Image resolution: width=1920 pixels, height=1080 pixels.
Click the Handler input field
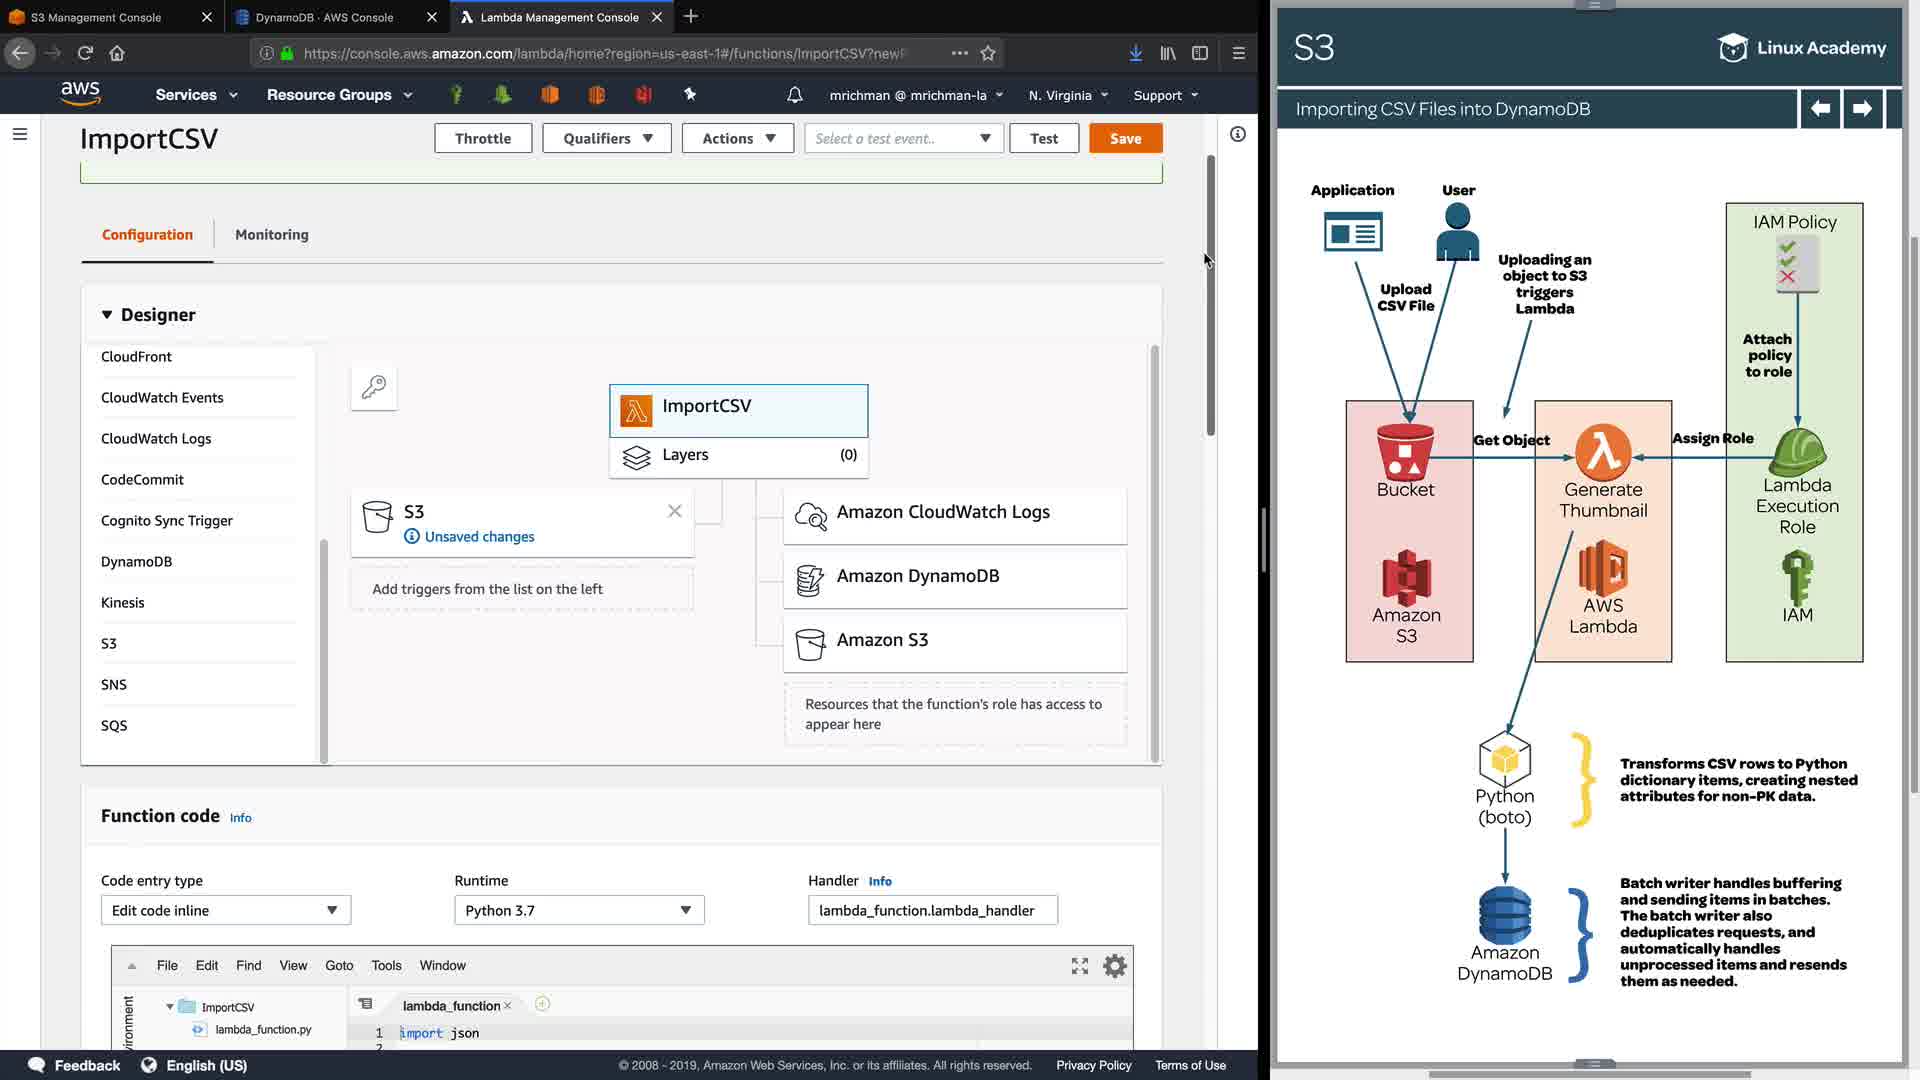932,910
